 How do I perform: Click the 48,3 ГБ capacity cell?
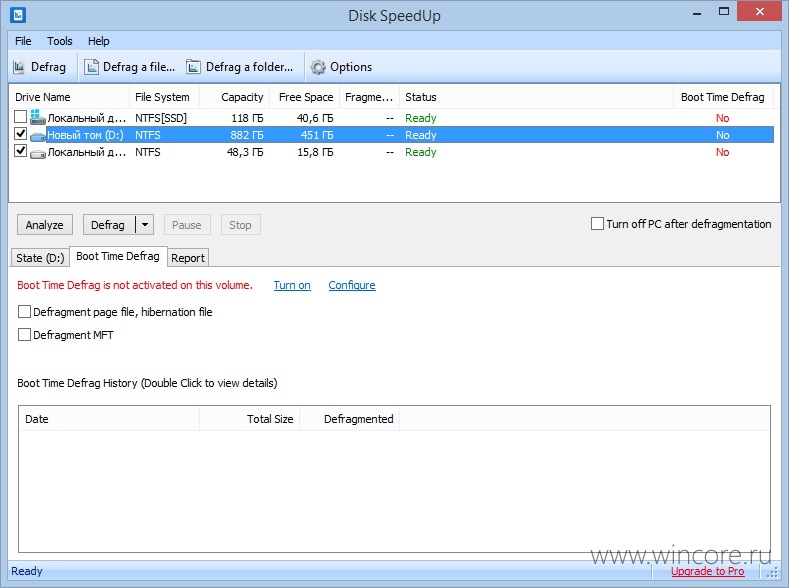pos(245,152)
